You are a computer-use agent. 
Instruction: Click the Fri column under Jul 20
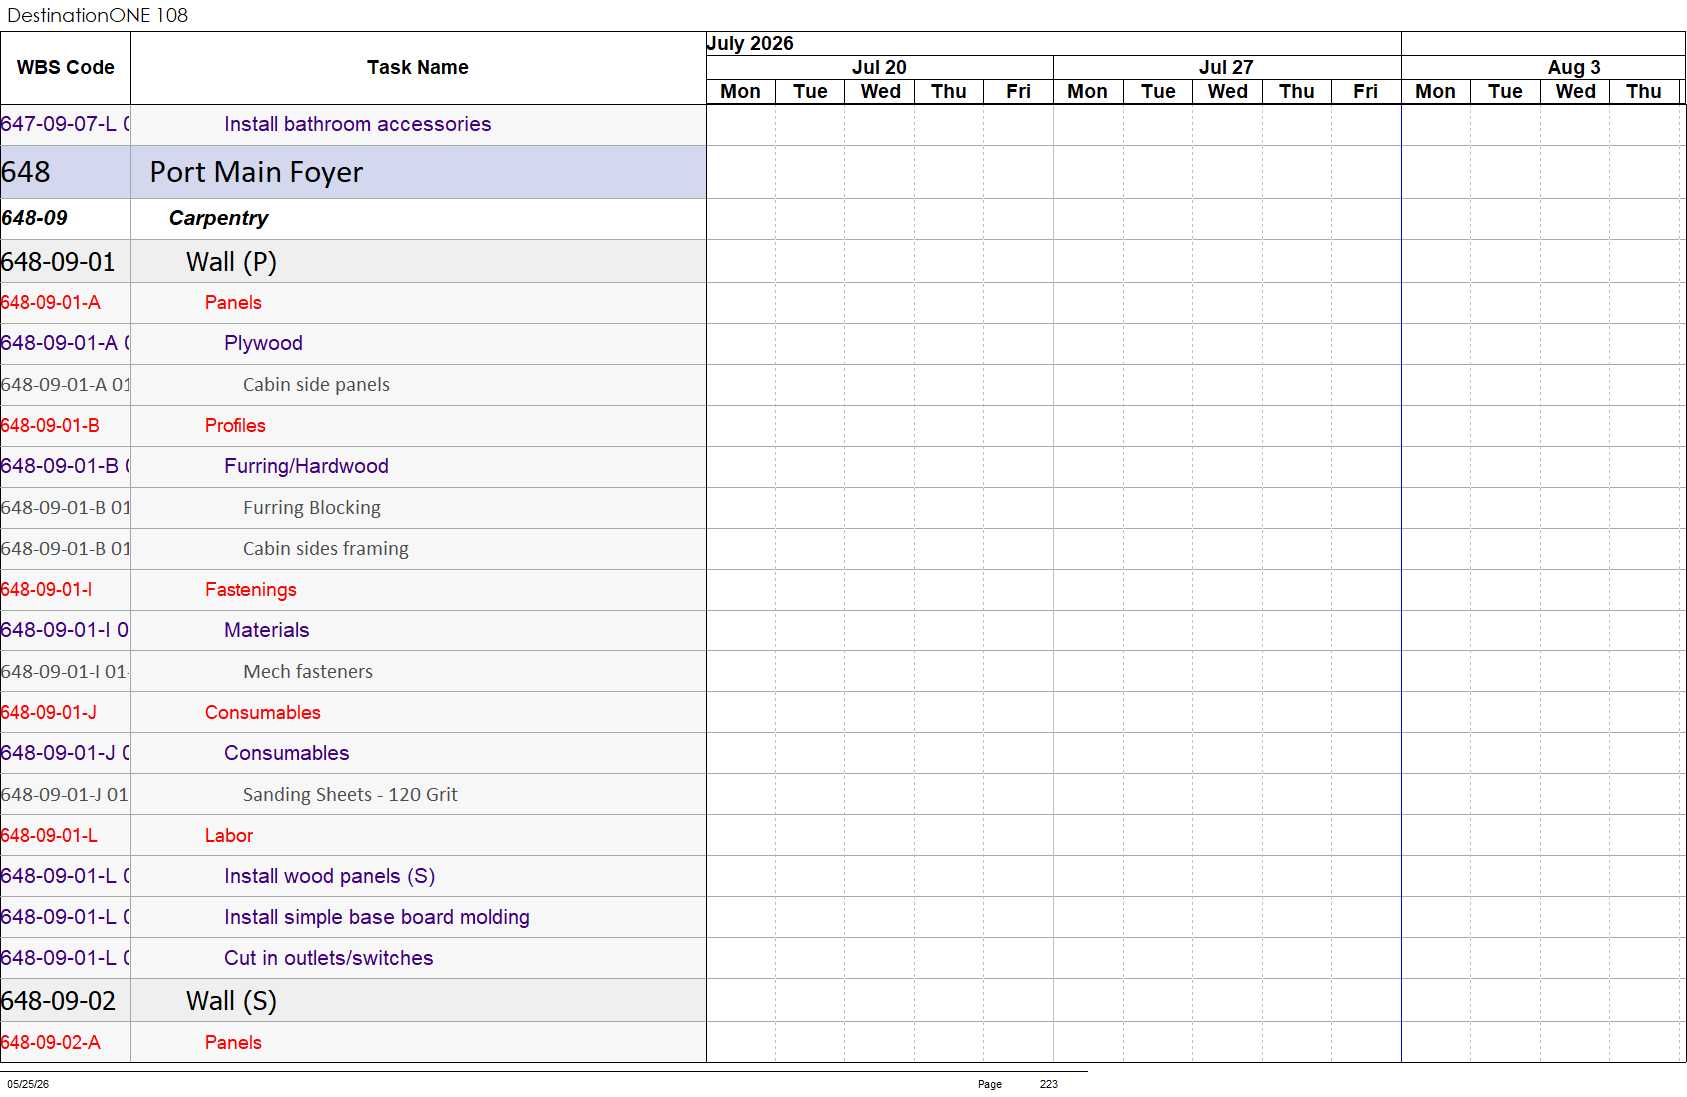tap(1018, 92)
